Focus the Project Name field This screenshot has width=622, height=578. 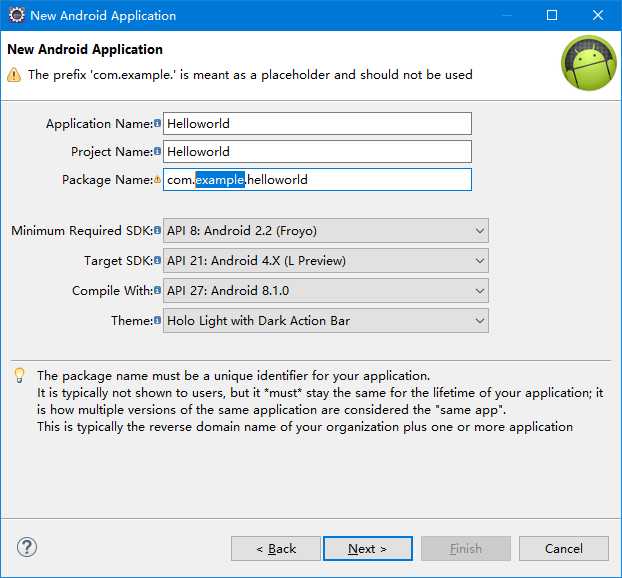[x=317, y=151]
